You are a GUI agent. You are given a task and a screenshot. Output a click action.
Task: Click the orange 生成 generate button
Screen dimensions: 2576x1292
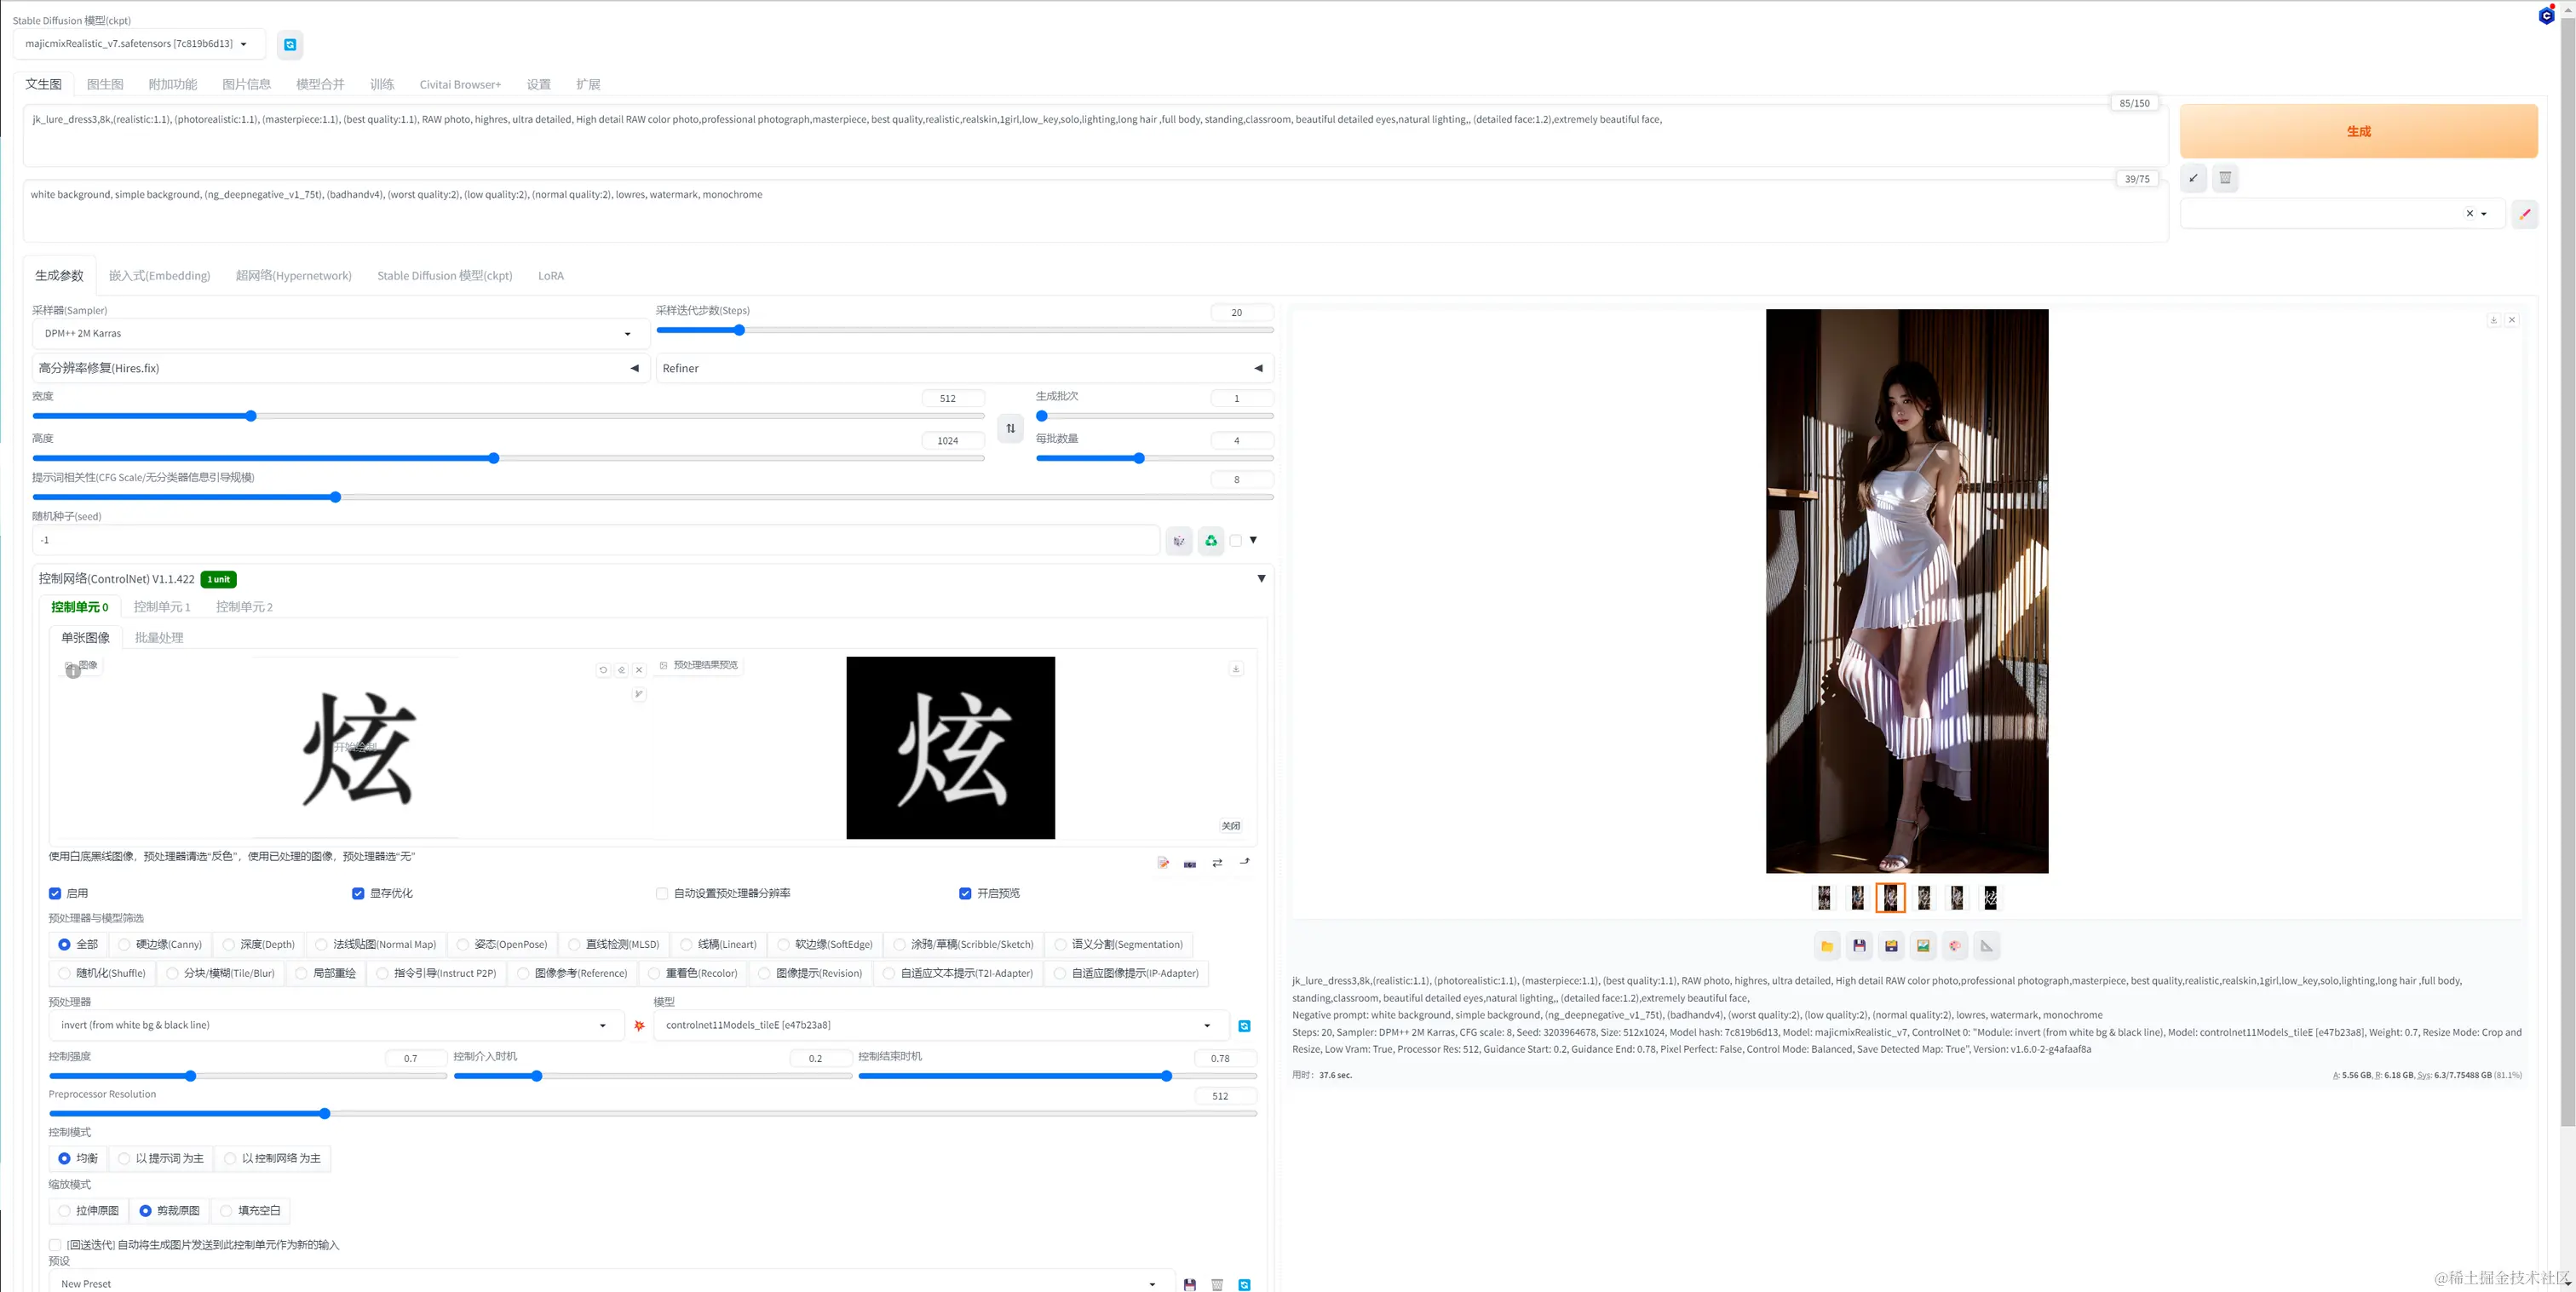[2358, 131]
